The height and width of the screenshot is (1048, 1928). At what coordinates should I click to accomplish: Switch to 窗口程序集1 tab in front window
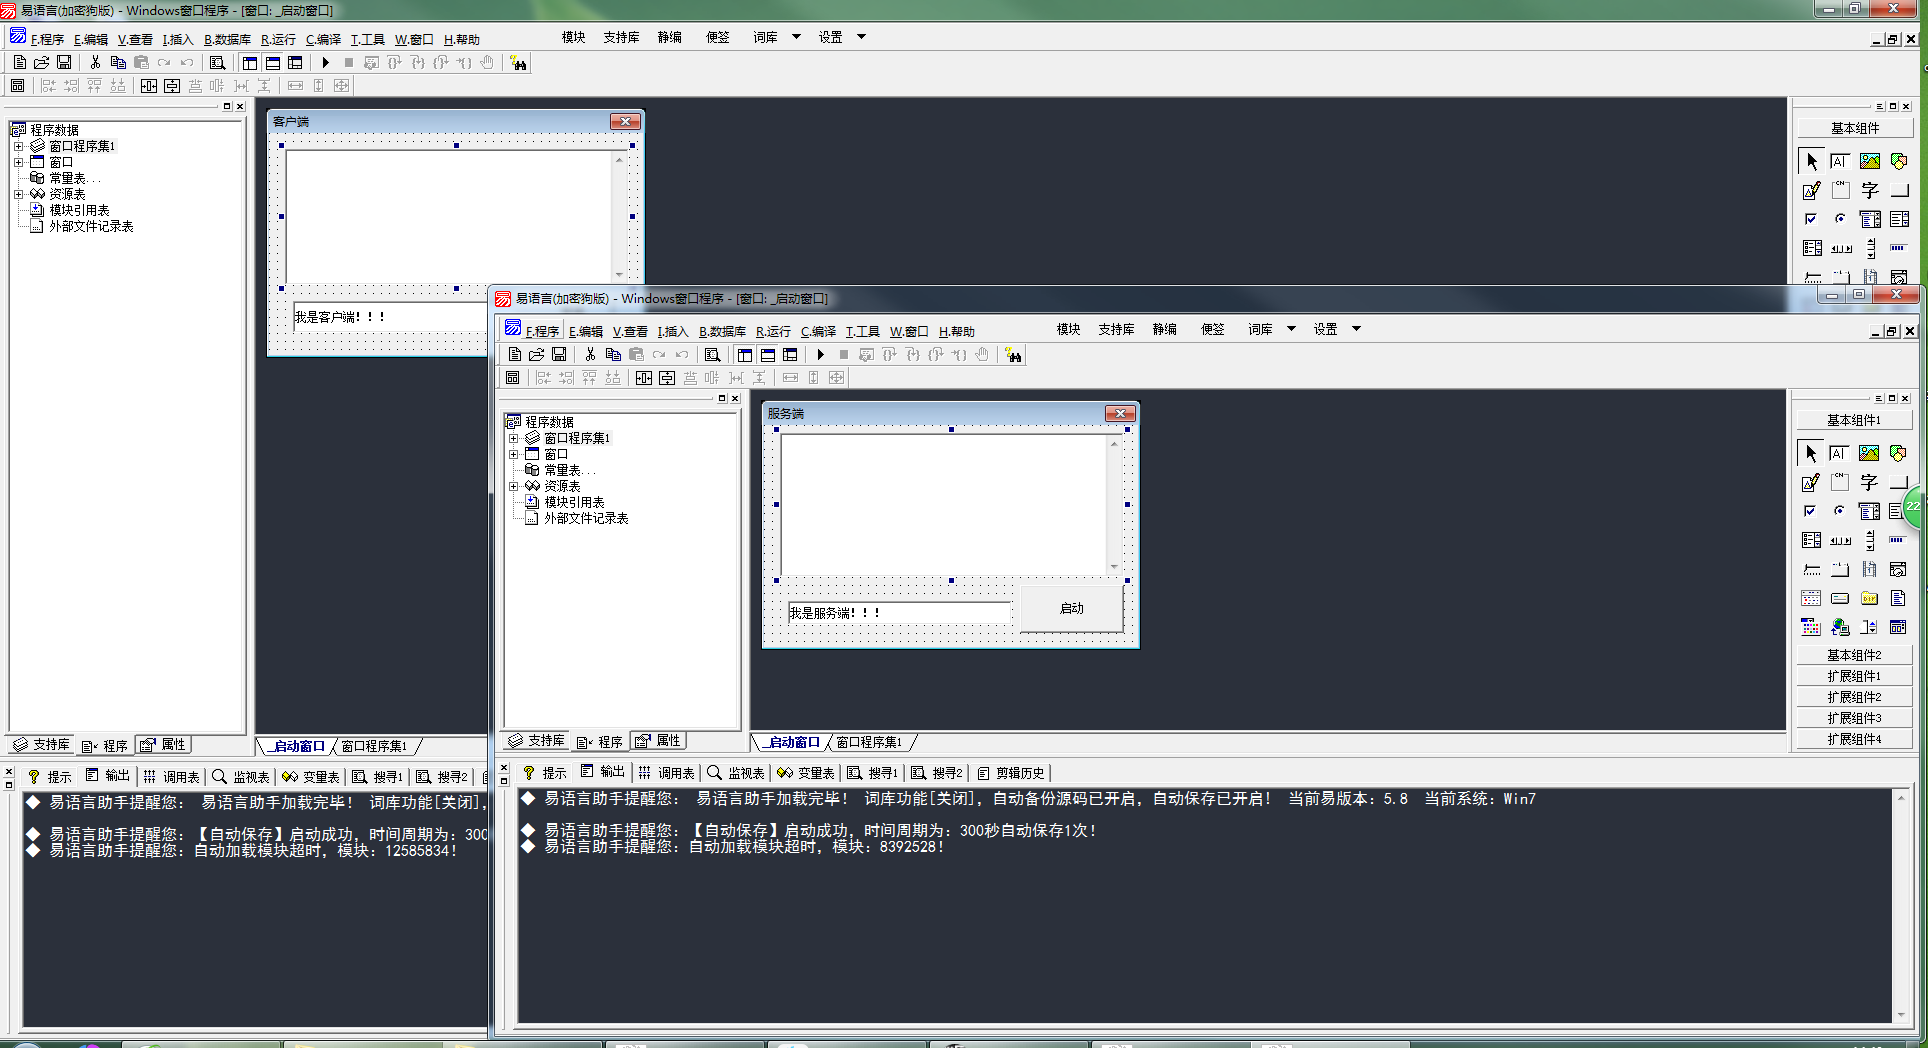click(870, 742)
